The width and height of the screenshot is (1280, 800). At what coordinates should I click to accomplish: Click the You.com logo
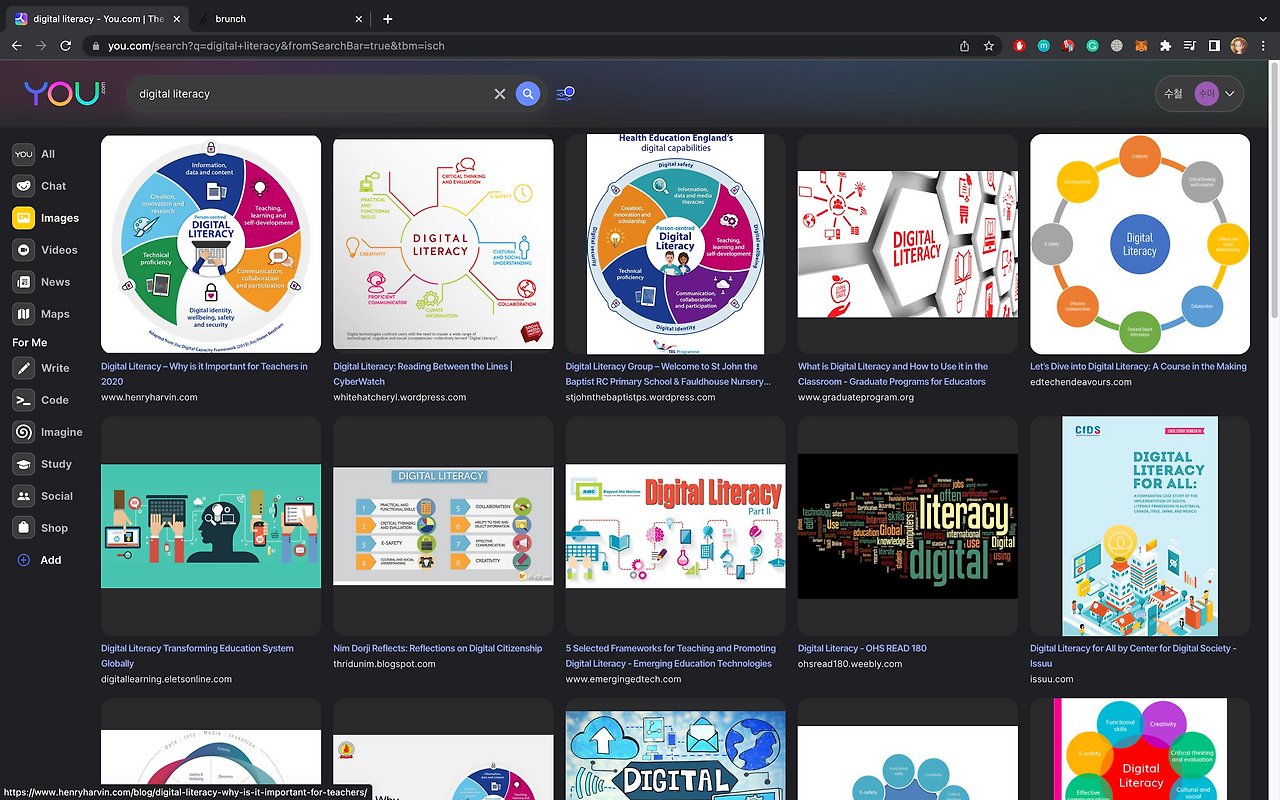point(65,93)
